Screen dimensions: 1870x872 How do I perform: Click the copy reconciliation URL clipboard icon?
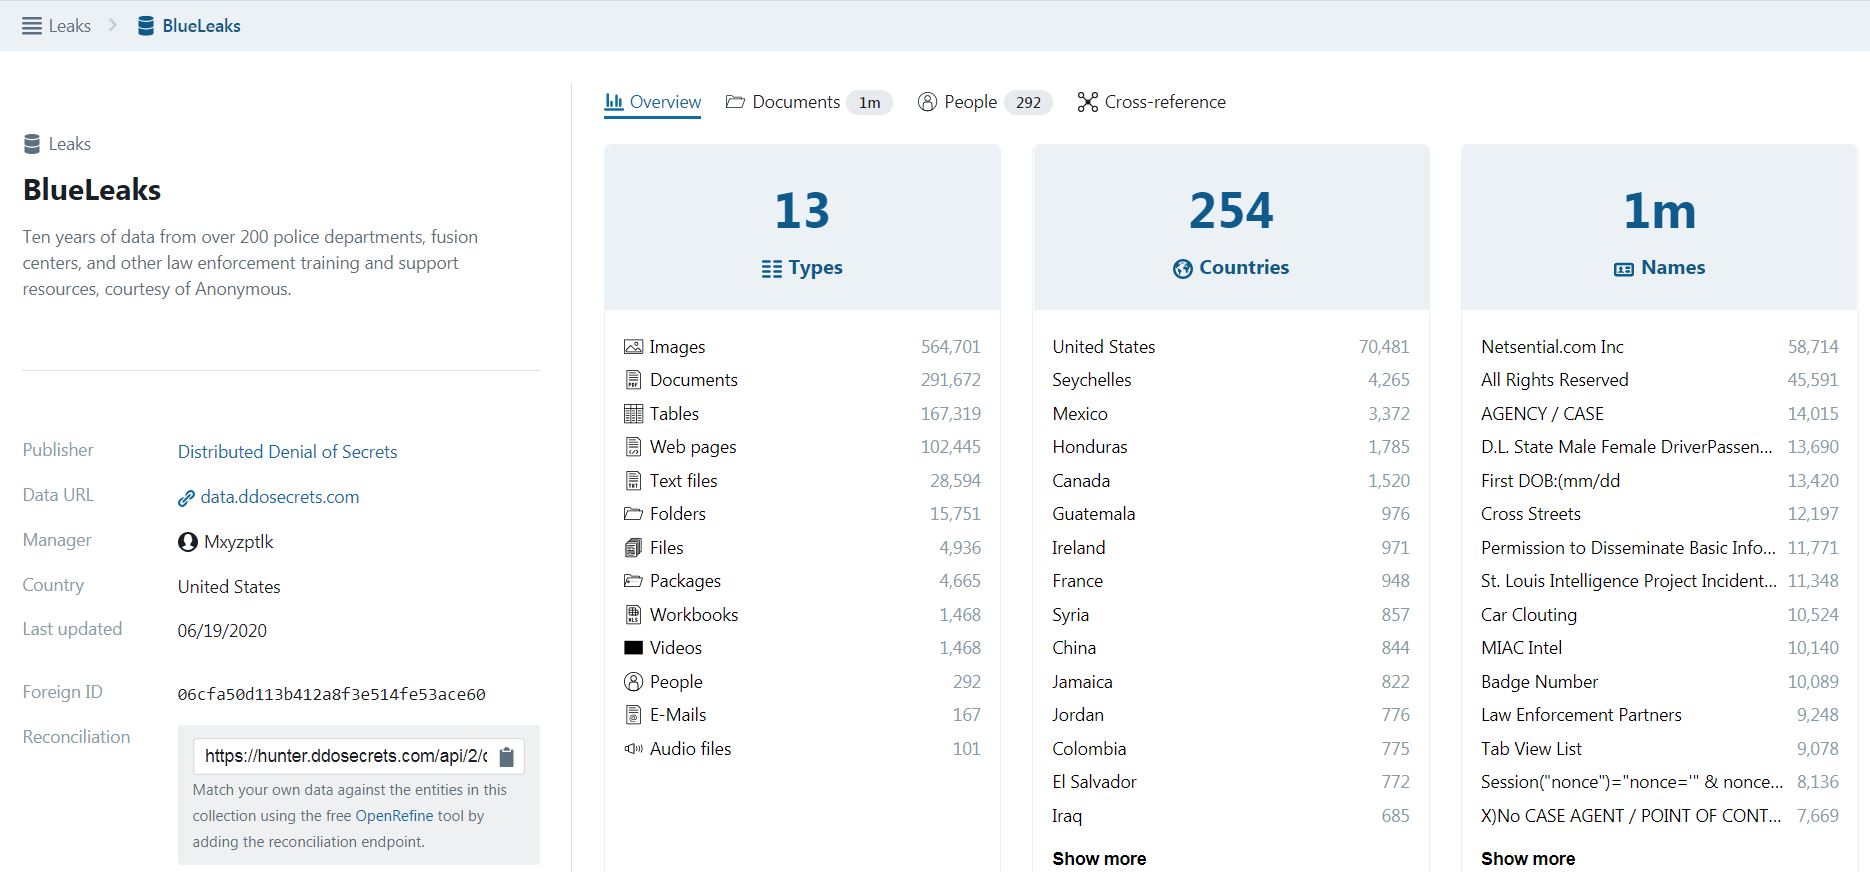tap(506, 757)
